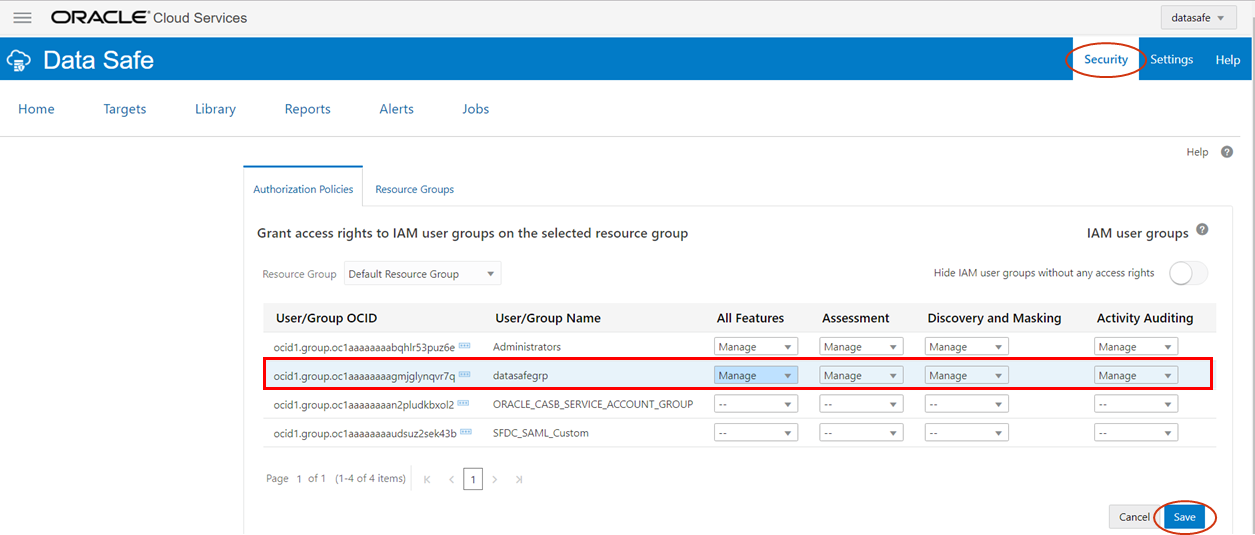
Task: Click the Assessment column header
Action: (855, 318)
